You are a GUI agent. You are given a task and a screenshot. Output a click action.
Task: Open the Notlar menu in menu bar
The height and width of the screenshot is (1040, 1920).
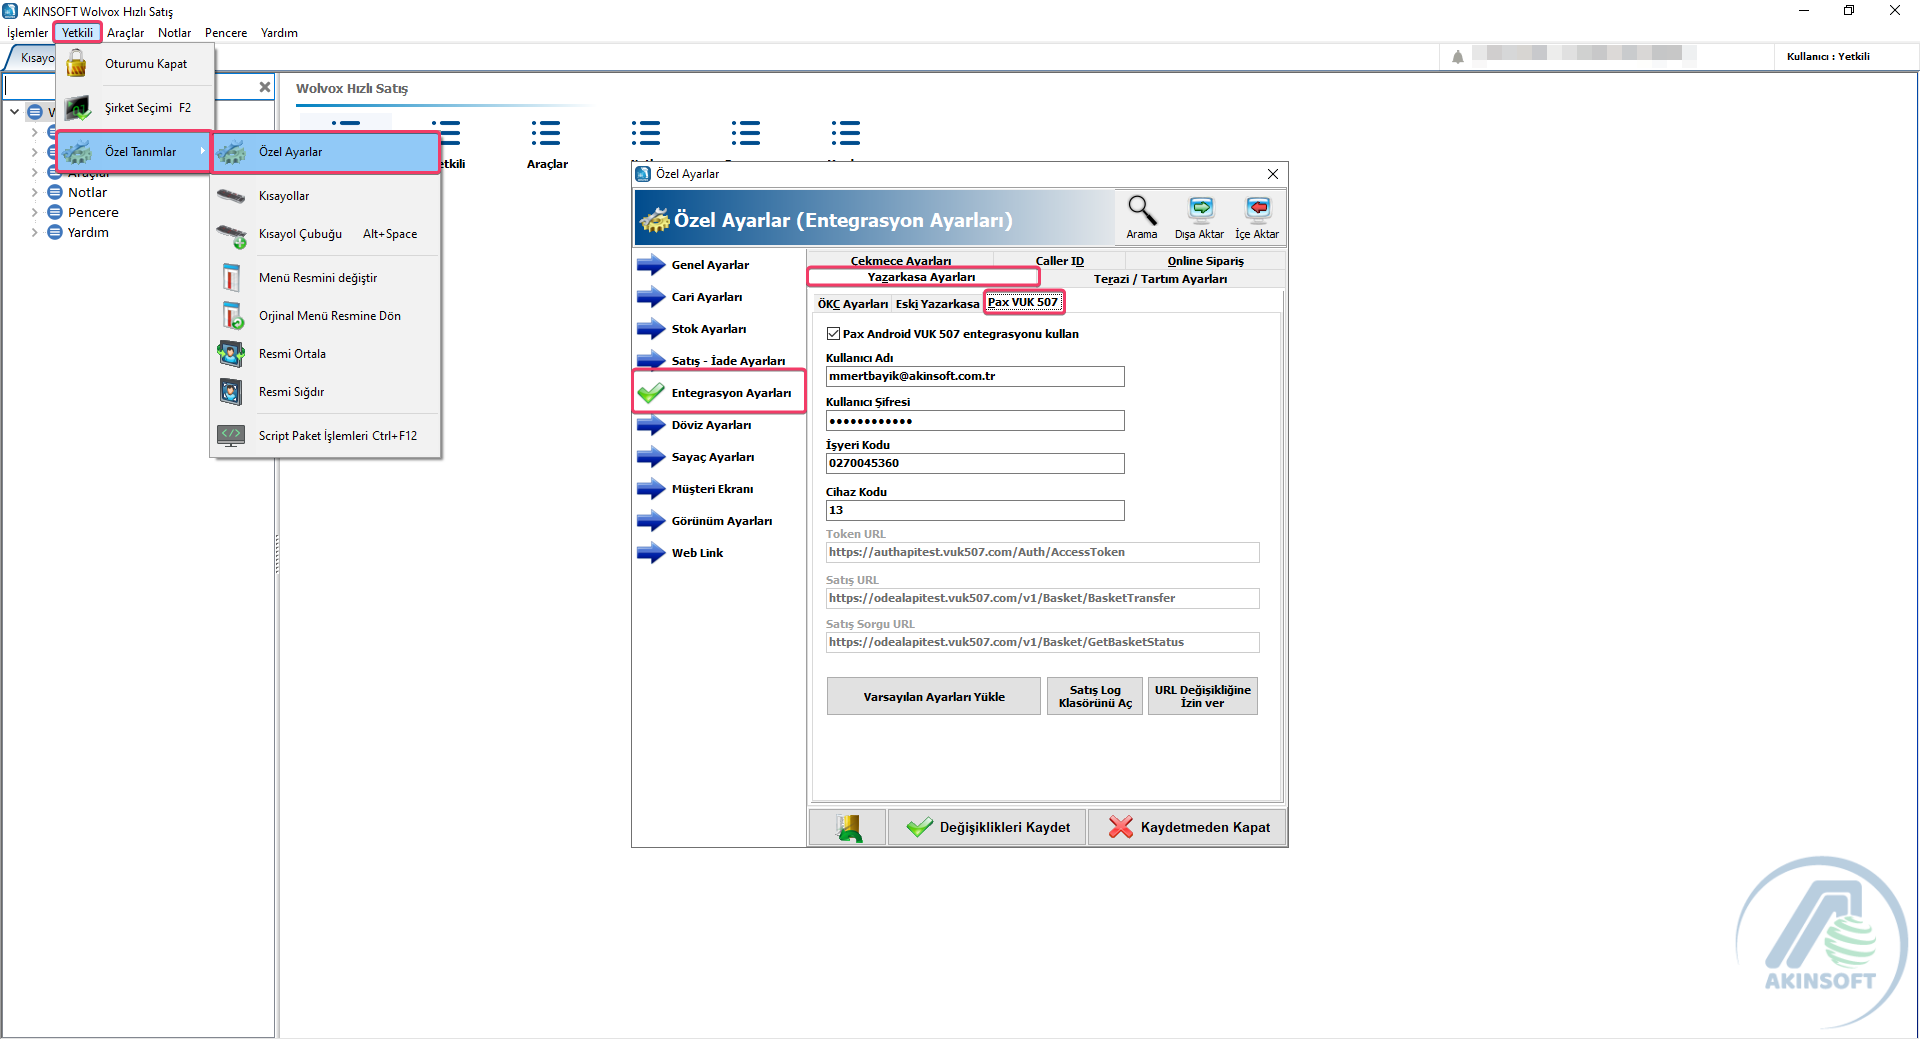(174, 33)
